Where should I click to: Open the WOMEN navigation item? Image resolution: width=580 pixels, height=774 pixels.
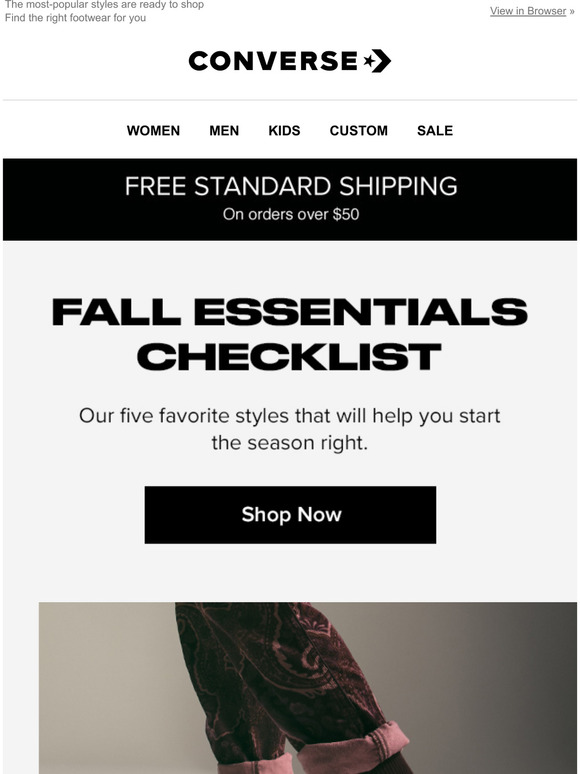[x=153, y=130]
